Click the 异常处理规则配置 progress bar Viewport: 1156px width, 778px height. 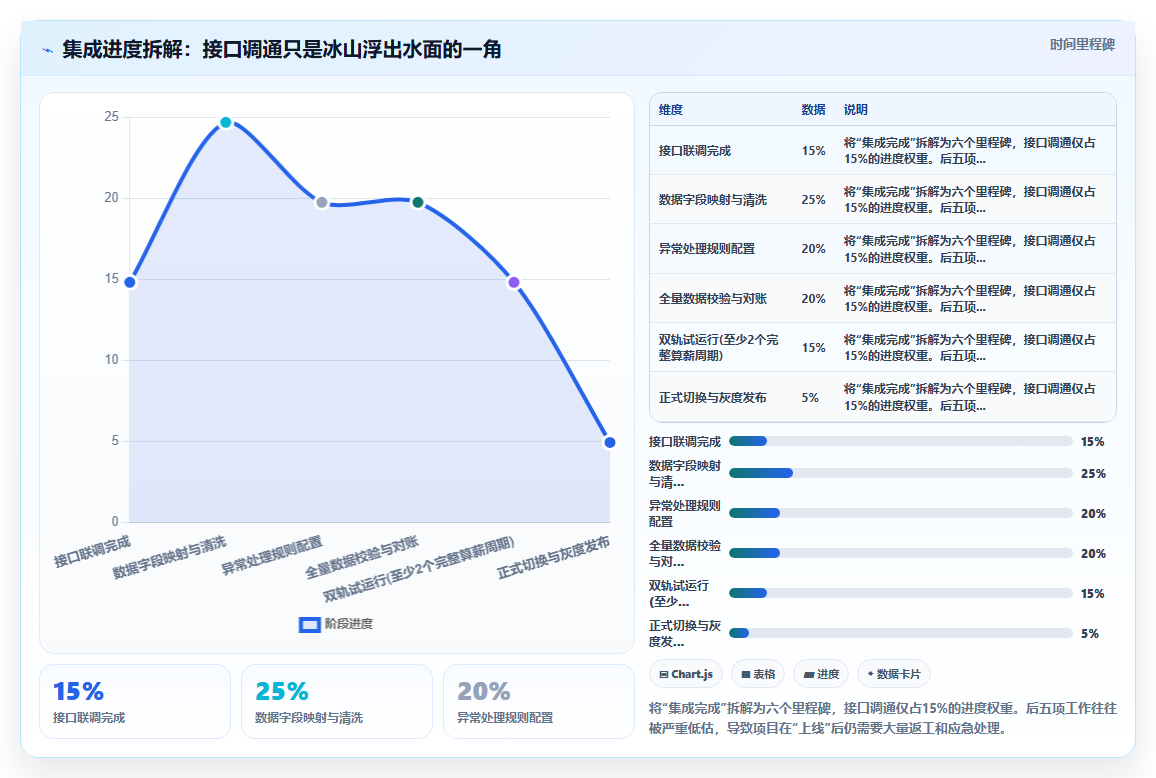coord(900,513)
